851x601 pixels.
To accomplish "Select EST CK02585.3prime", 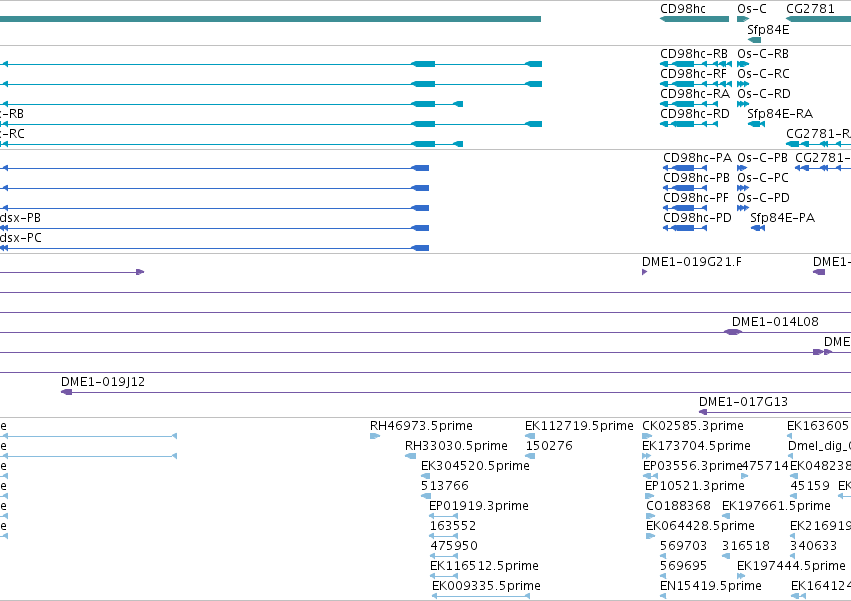I will point(646,436).
